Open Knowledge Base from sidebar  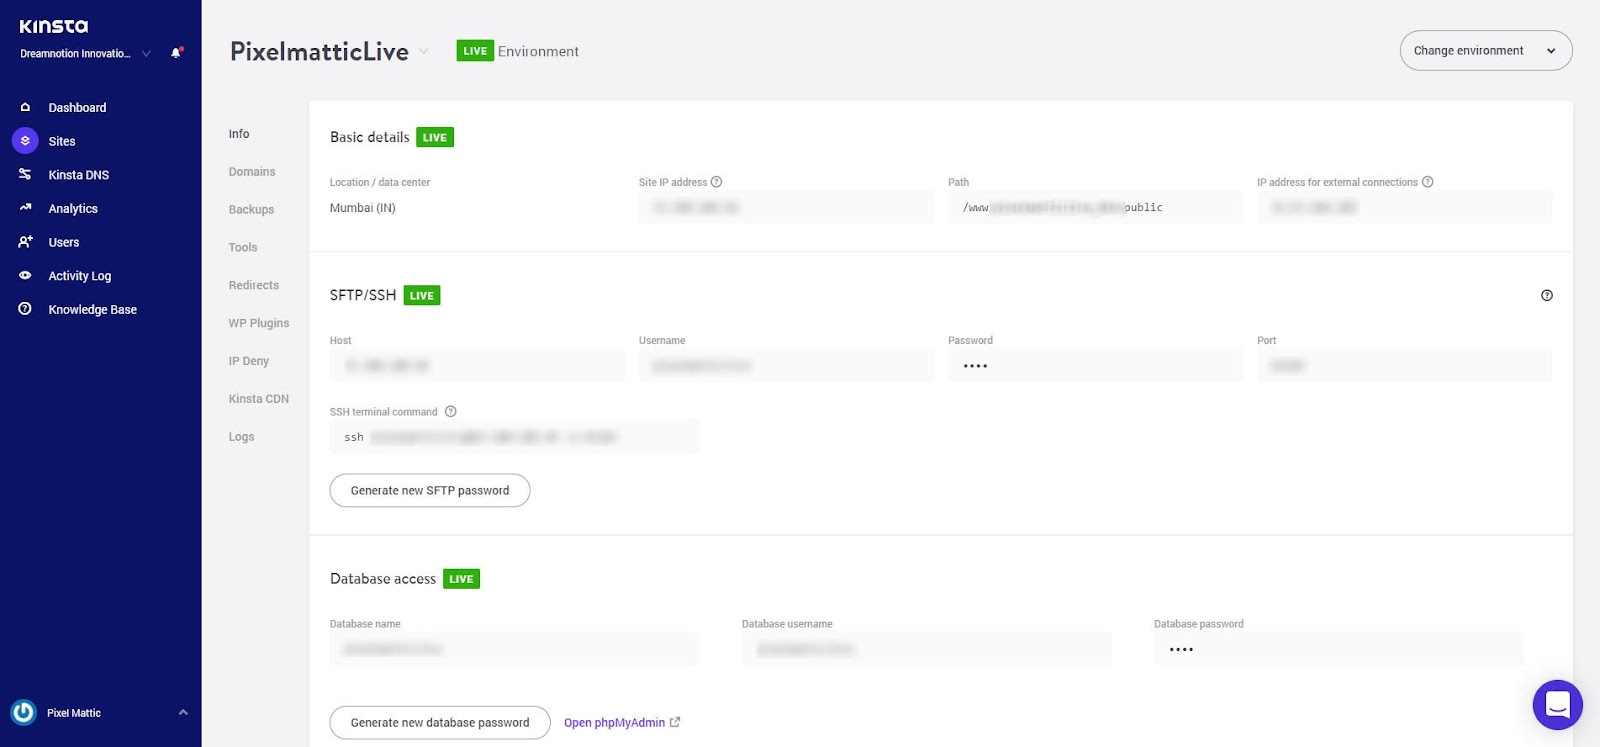pos(93,309)
